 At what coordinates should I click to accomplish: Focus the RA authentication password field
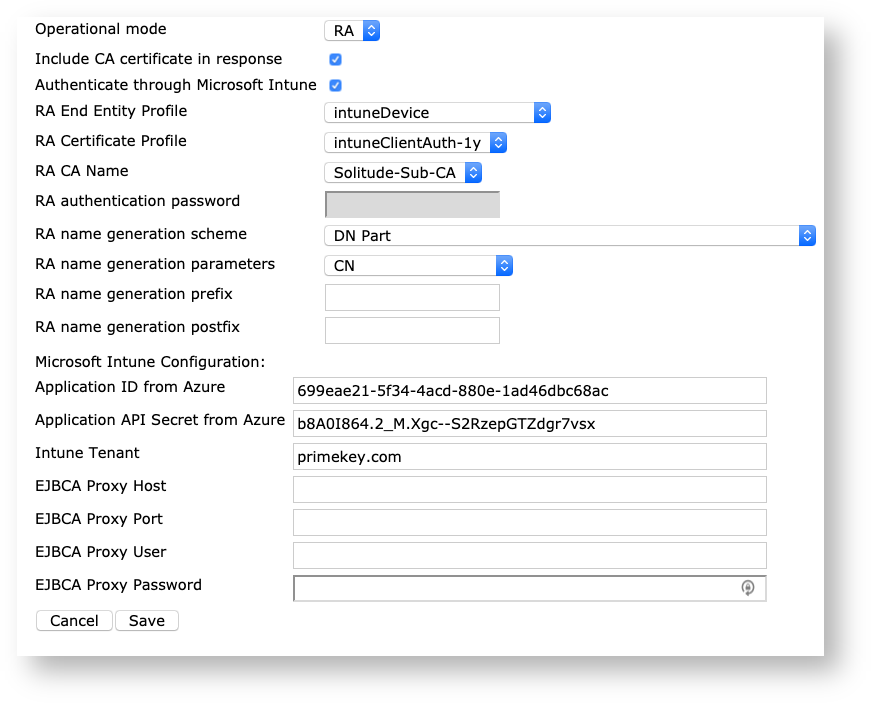pyautogui.click(x=412, y=204)
